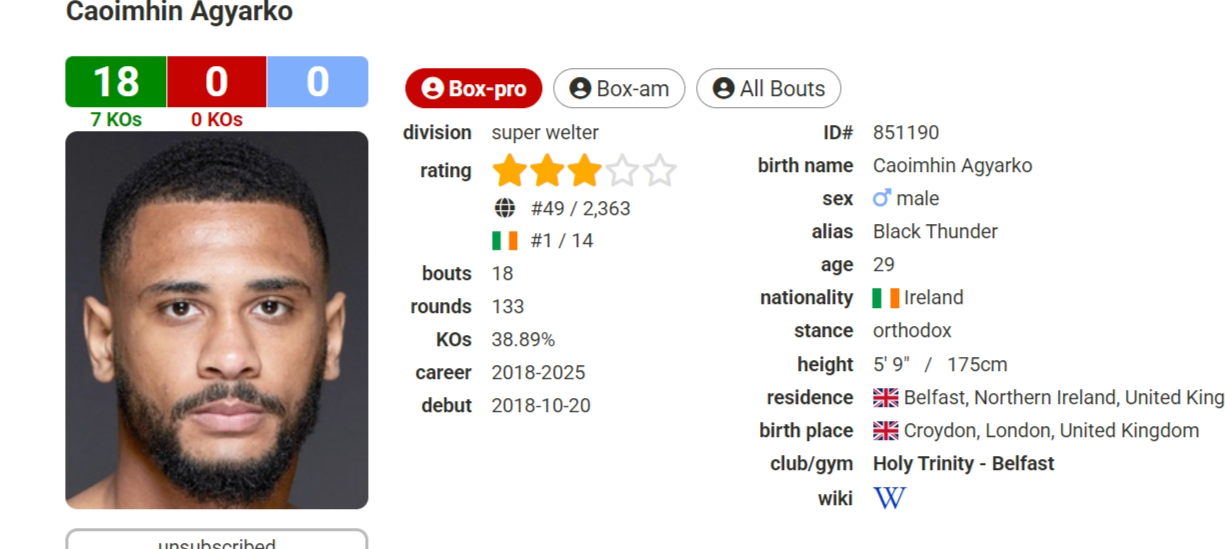Click the 7 KOs wins label
The height and width of the screenshot is (549, 1225).
tap(116, 120)
